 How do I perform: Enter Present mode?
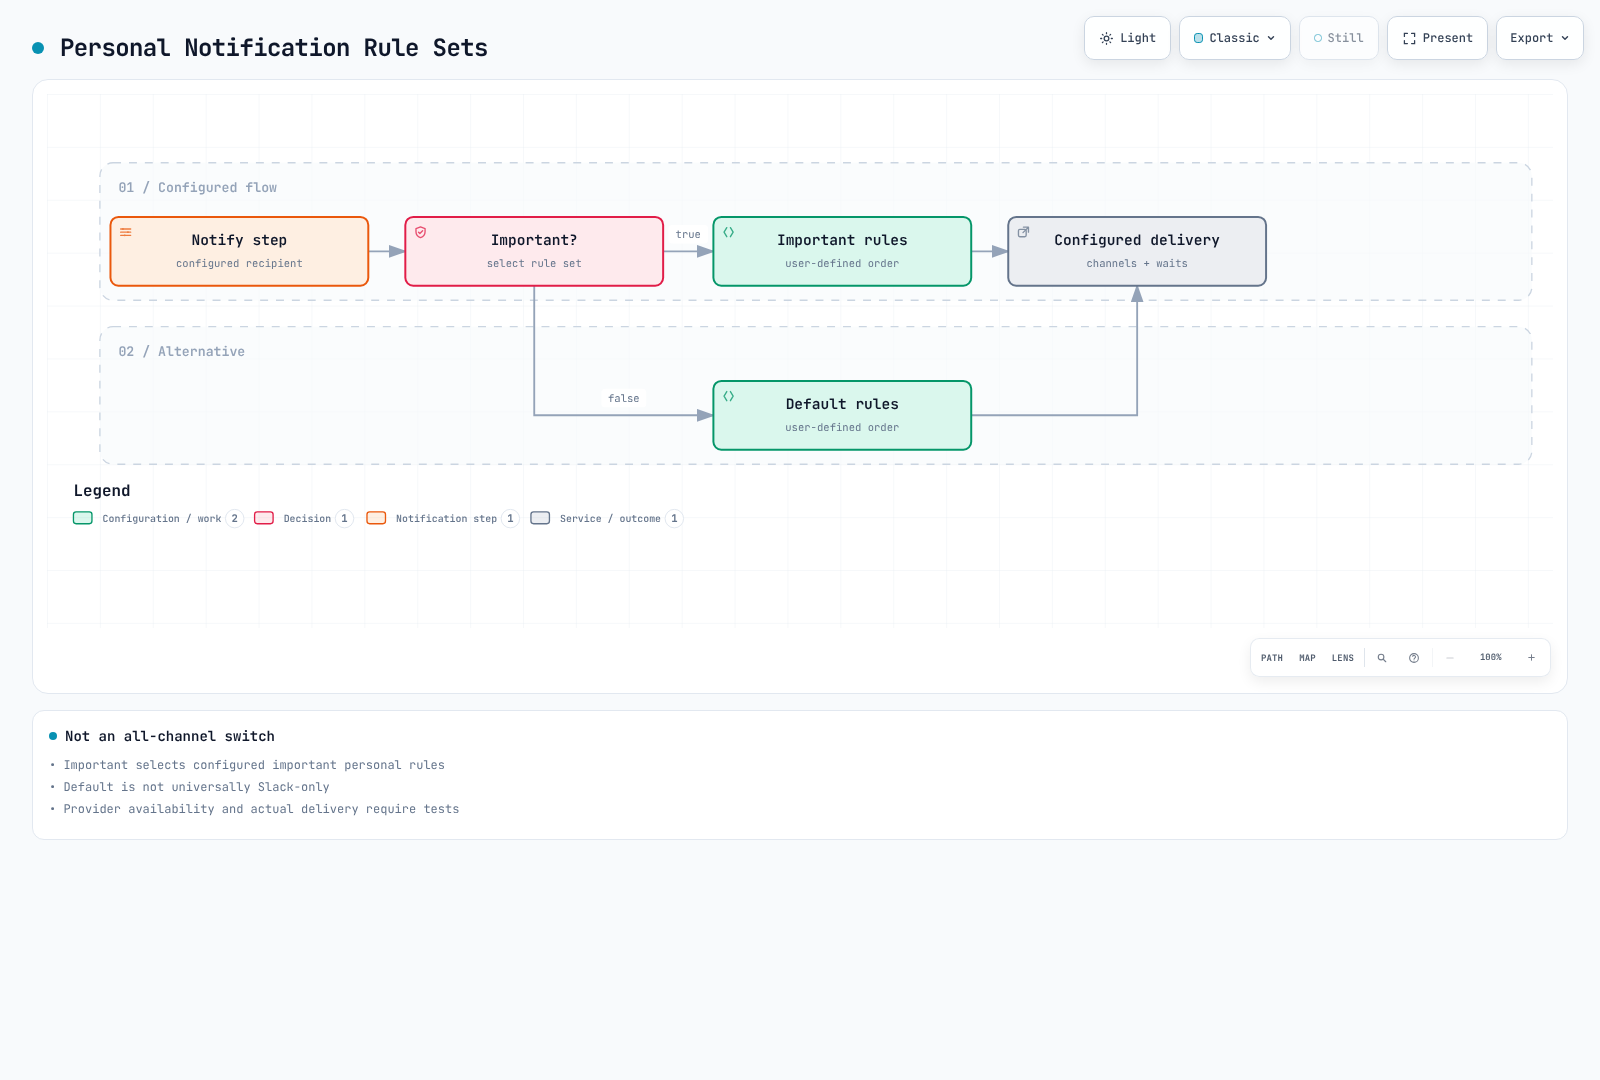(1437, 38)
